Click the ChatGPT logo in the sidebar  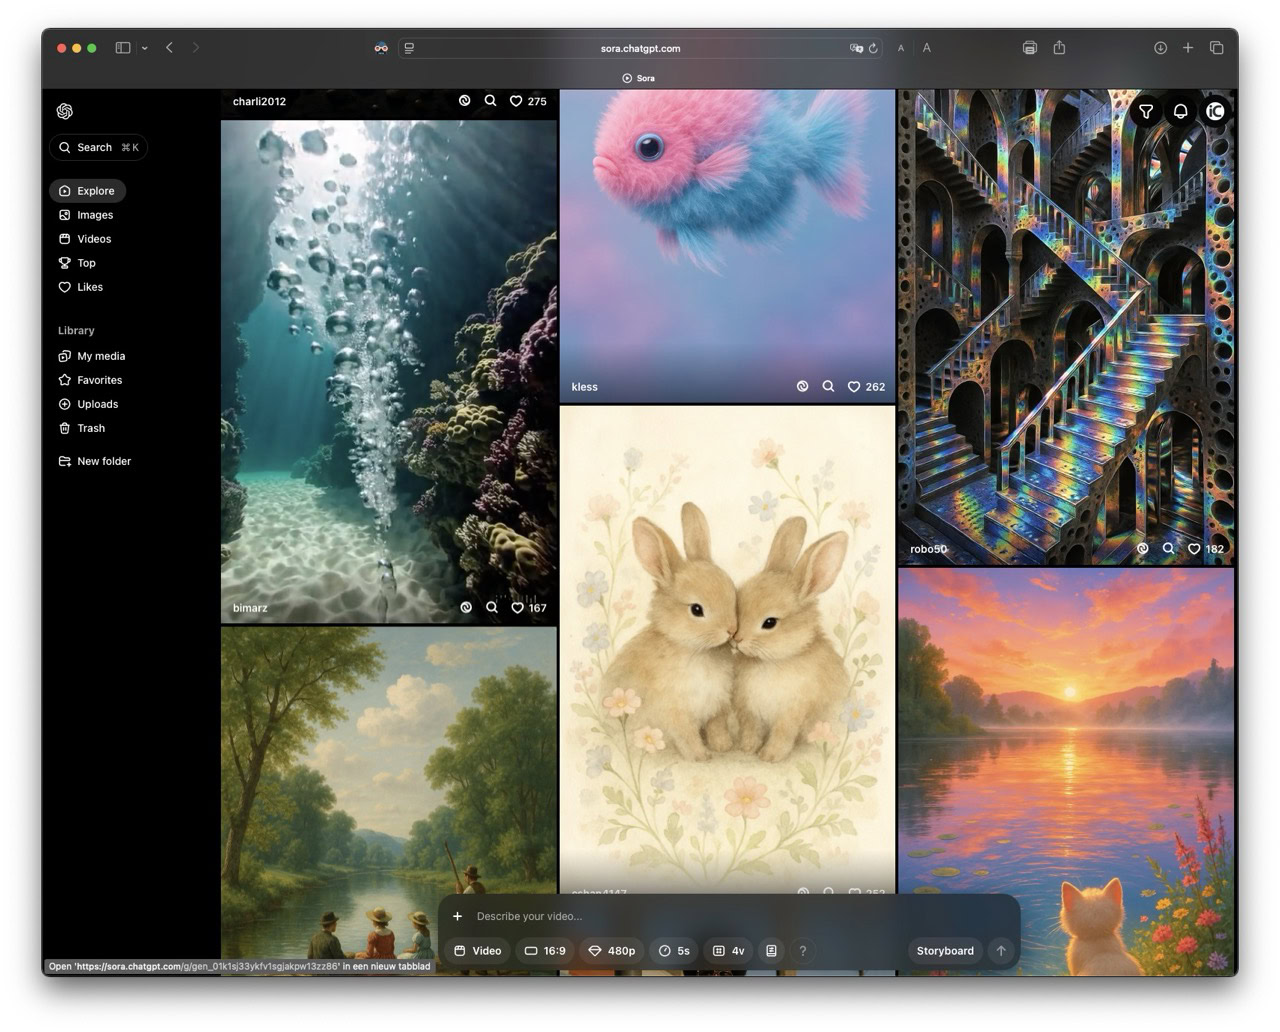(65, 111)
